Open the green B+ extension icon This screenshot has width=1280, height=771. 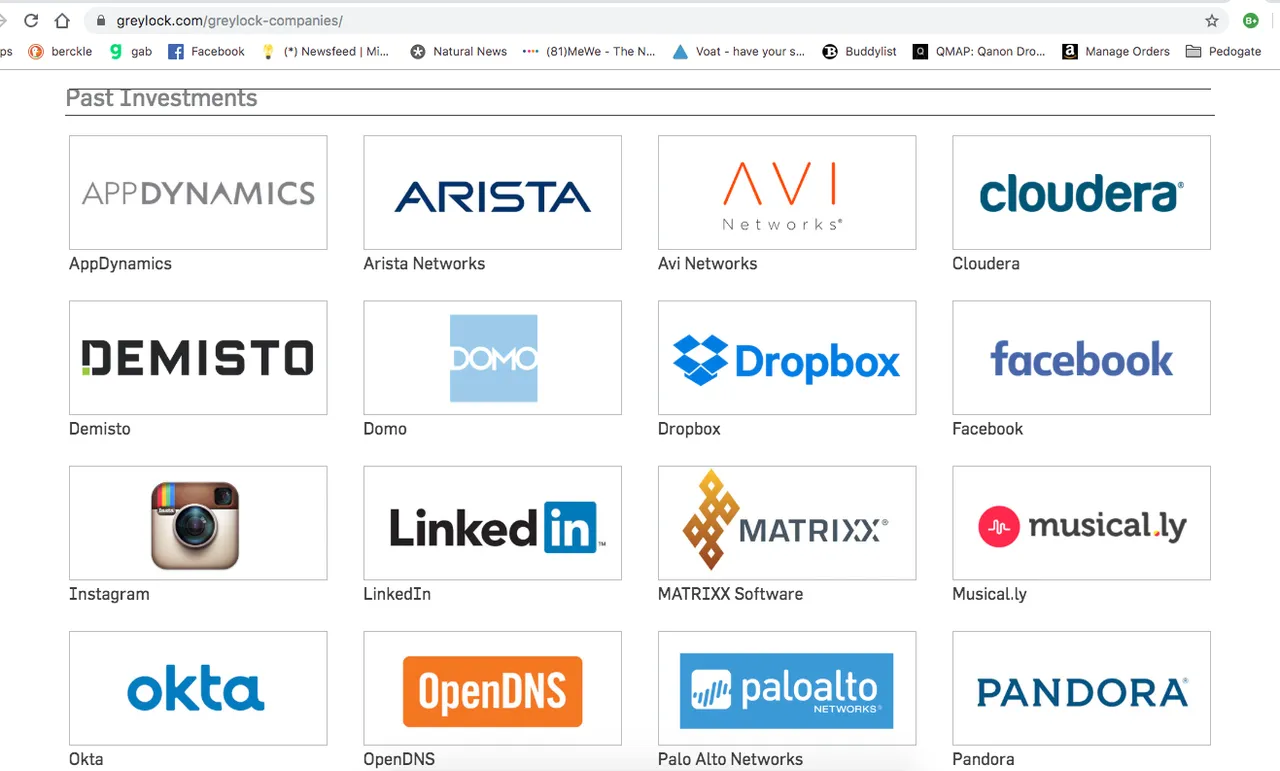pyautogui.click(x=1250, y=20)
